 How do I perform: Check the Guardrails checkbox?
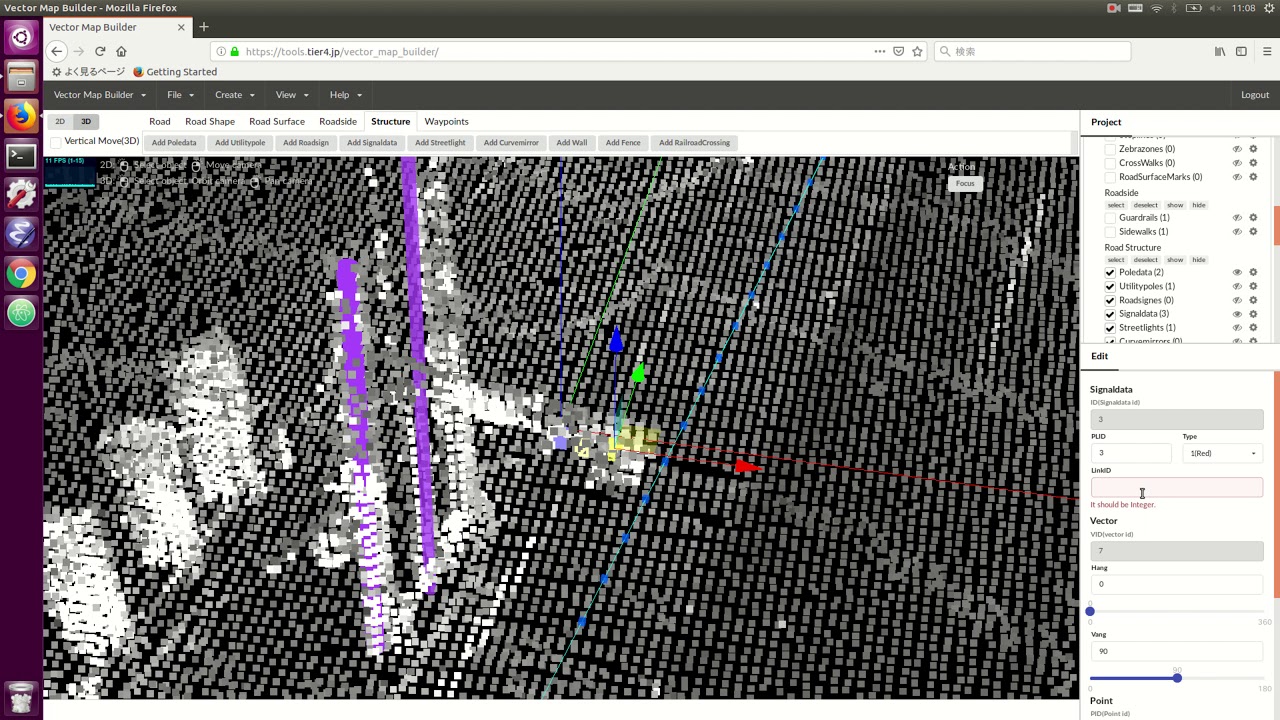1110,218
